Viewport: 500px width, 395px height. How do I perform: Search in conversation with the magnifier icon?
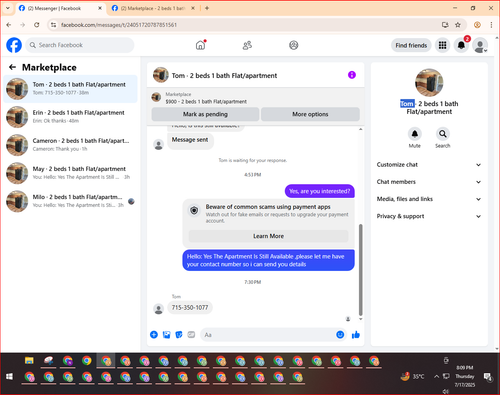coord(442,134)
